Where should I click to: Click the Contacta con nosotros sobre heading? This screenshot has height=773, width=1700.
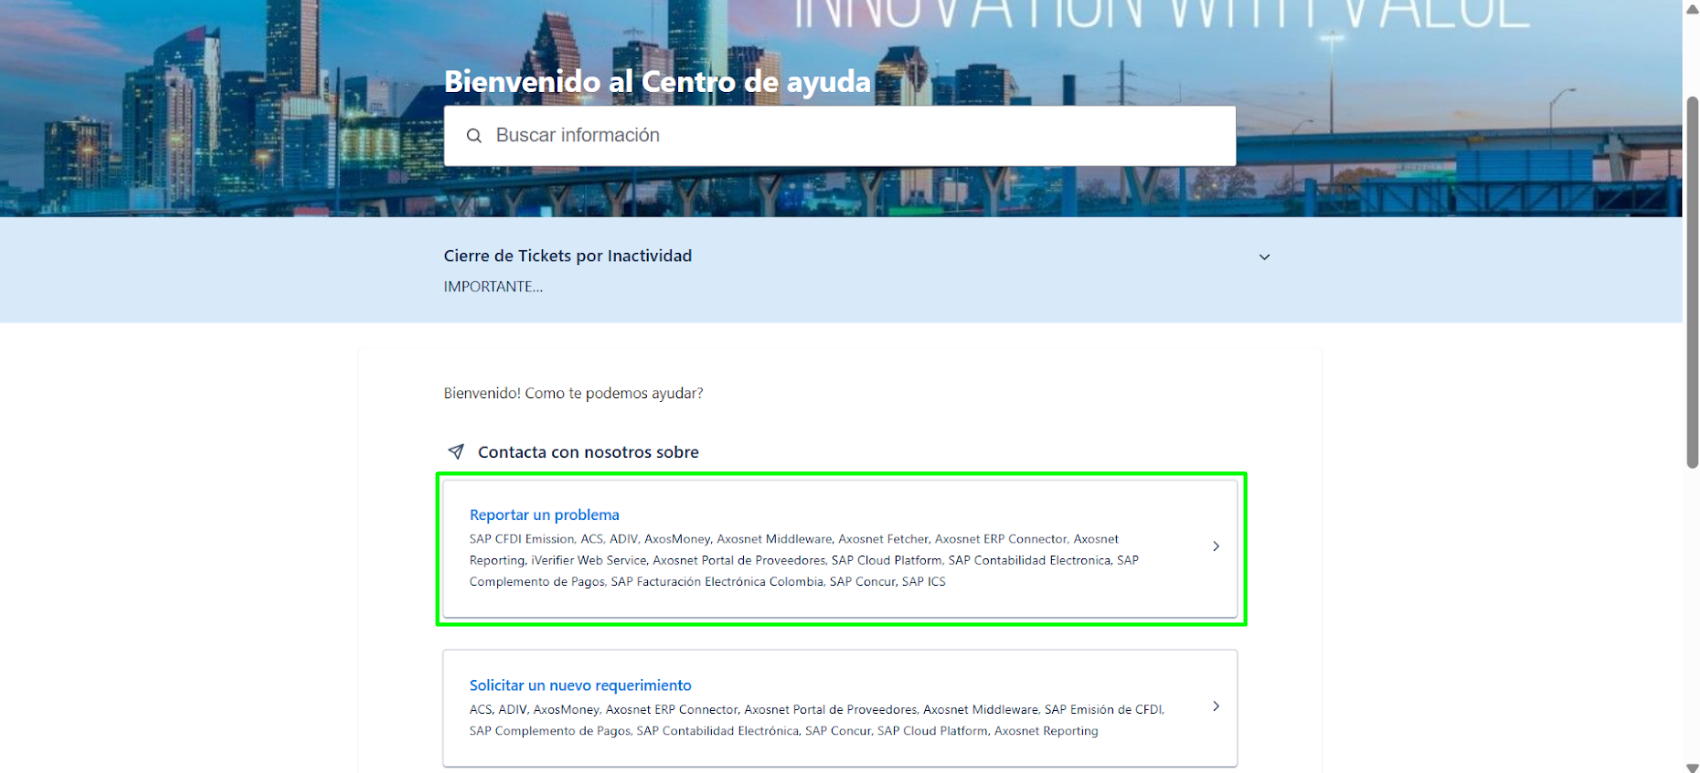[588, 452]
